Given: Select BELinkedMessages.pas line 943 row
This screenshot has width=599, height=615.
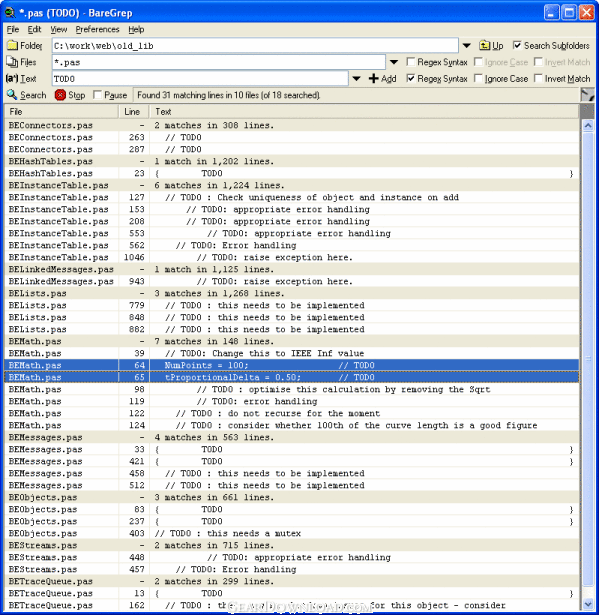Looking at the screenshot, I should (x=291, y=281).
